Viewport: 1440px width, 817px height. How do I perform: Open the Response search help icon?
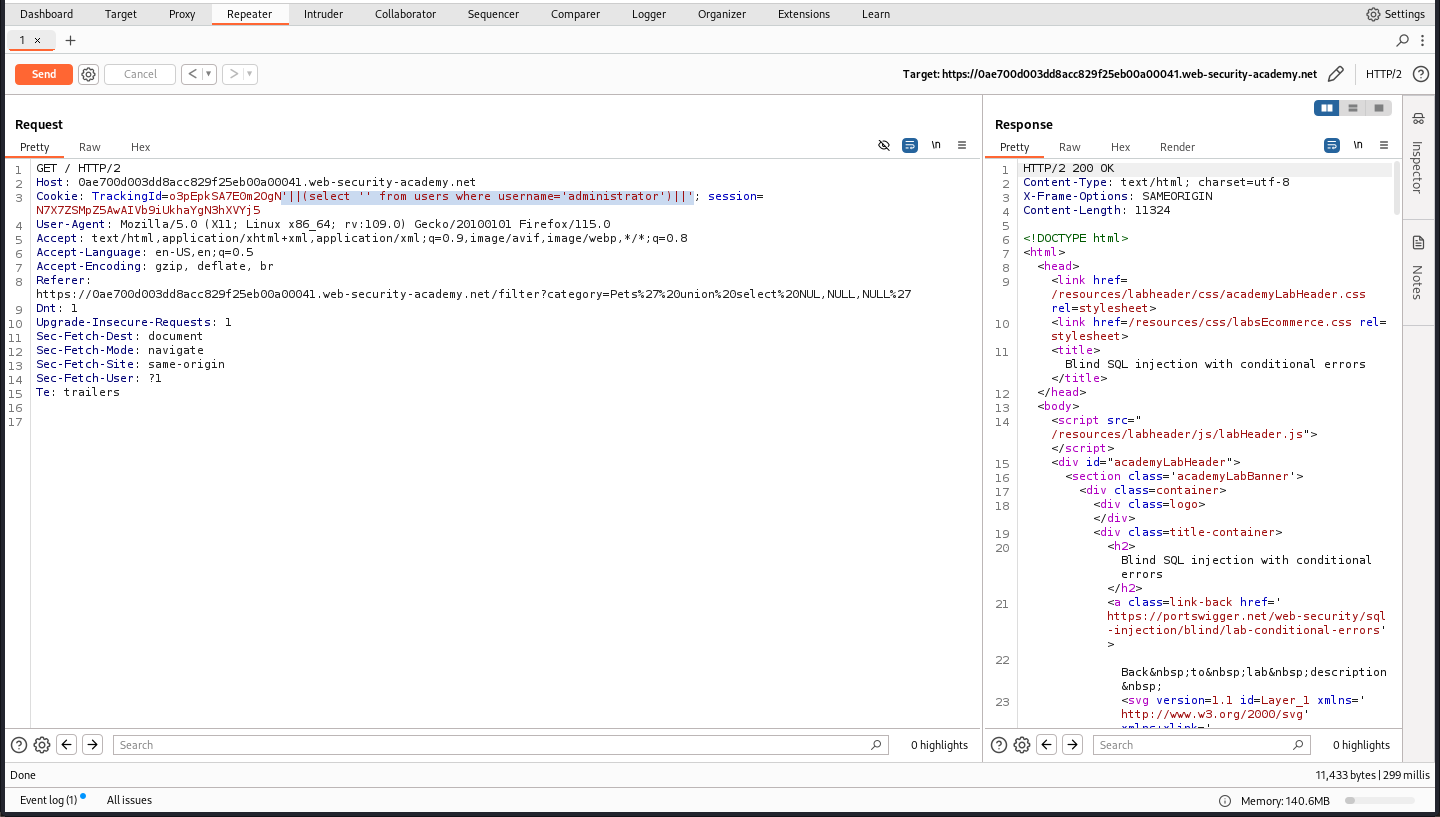999,745
